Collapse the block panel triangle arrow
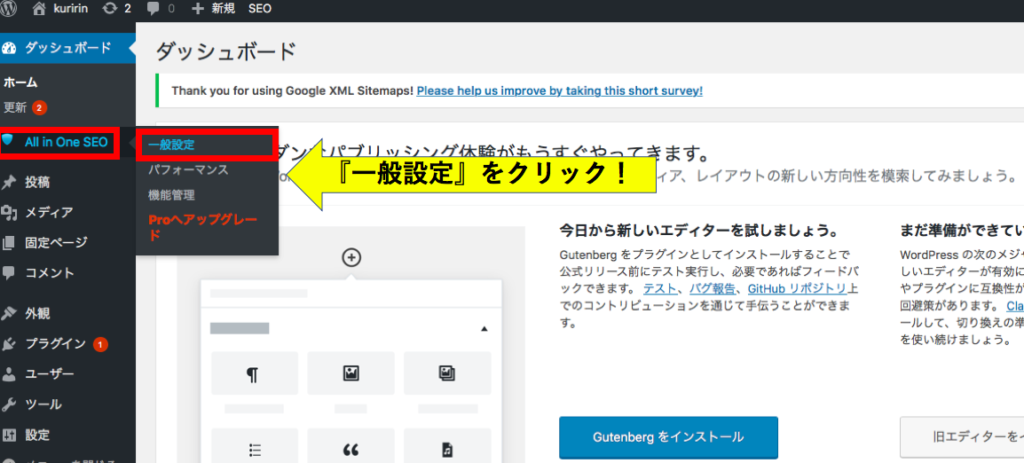Viewport: 1024px width, 463px height. (484, 329)
